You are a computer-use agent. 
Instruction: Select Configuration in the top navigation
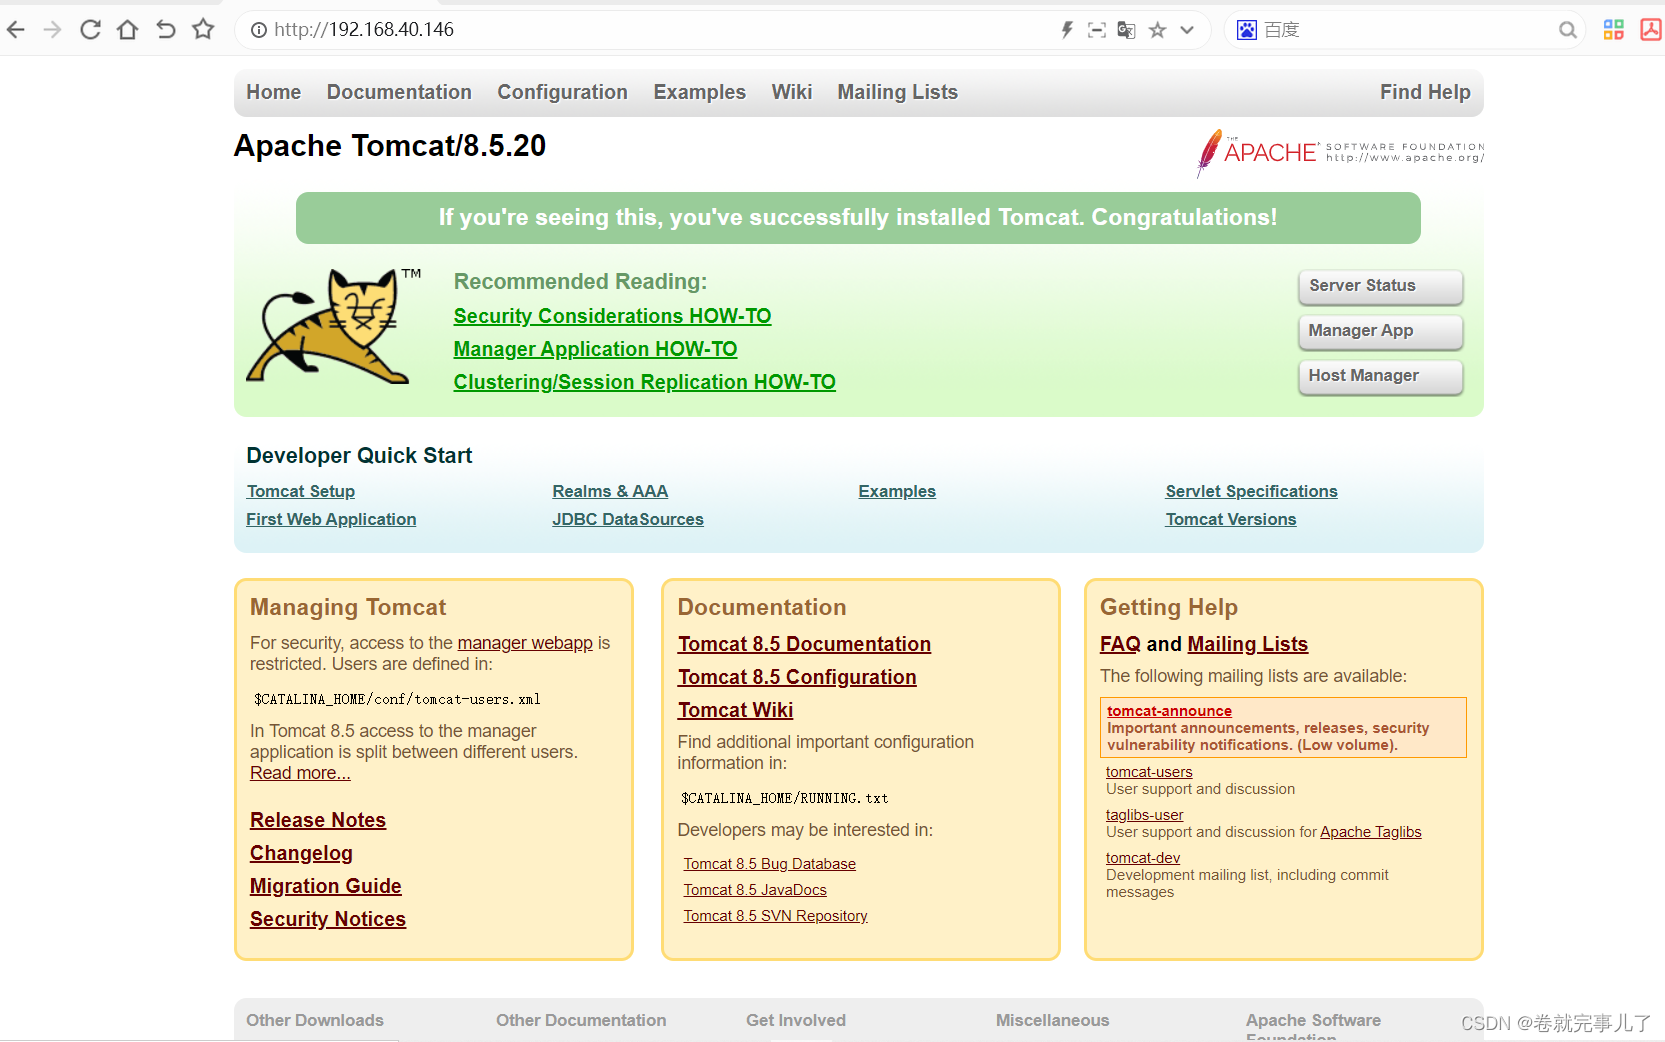pyautogui.click(x=563, y=92)
